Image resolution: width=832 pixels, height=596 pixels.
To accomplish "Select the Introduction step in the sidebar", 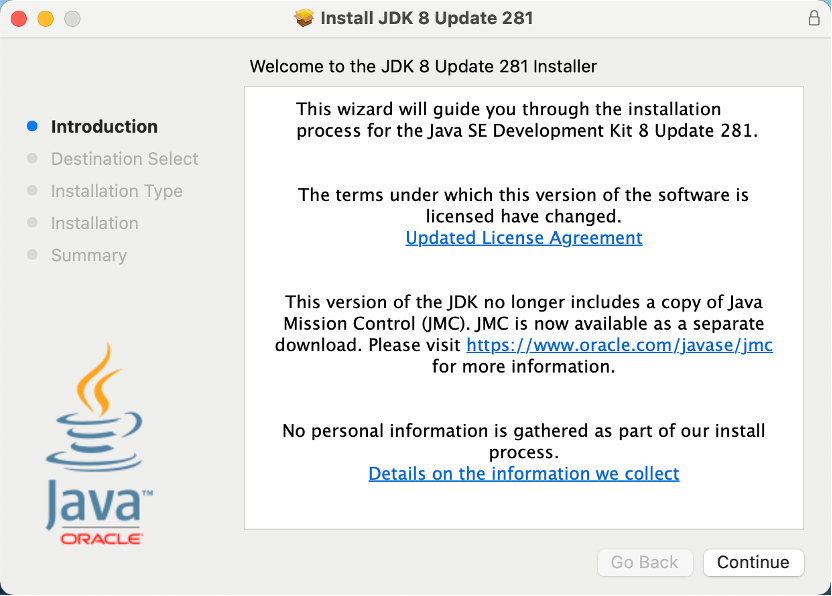I will click(x=104, y=127).
